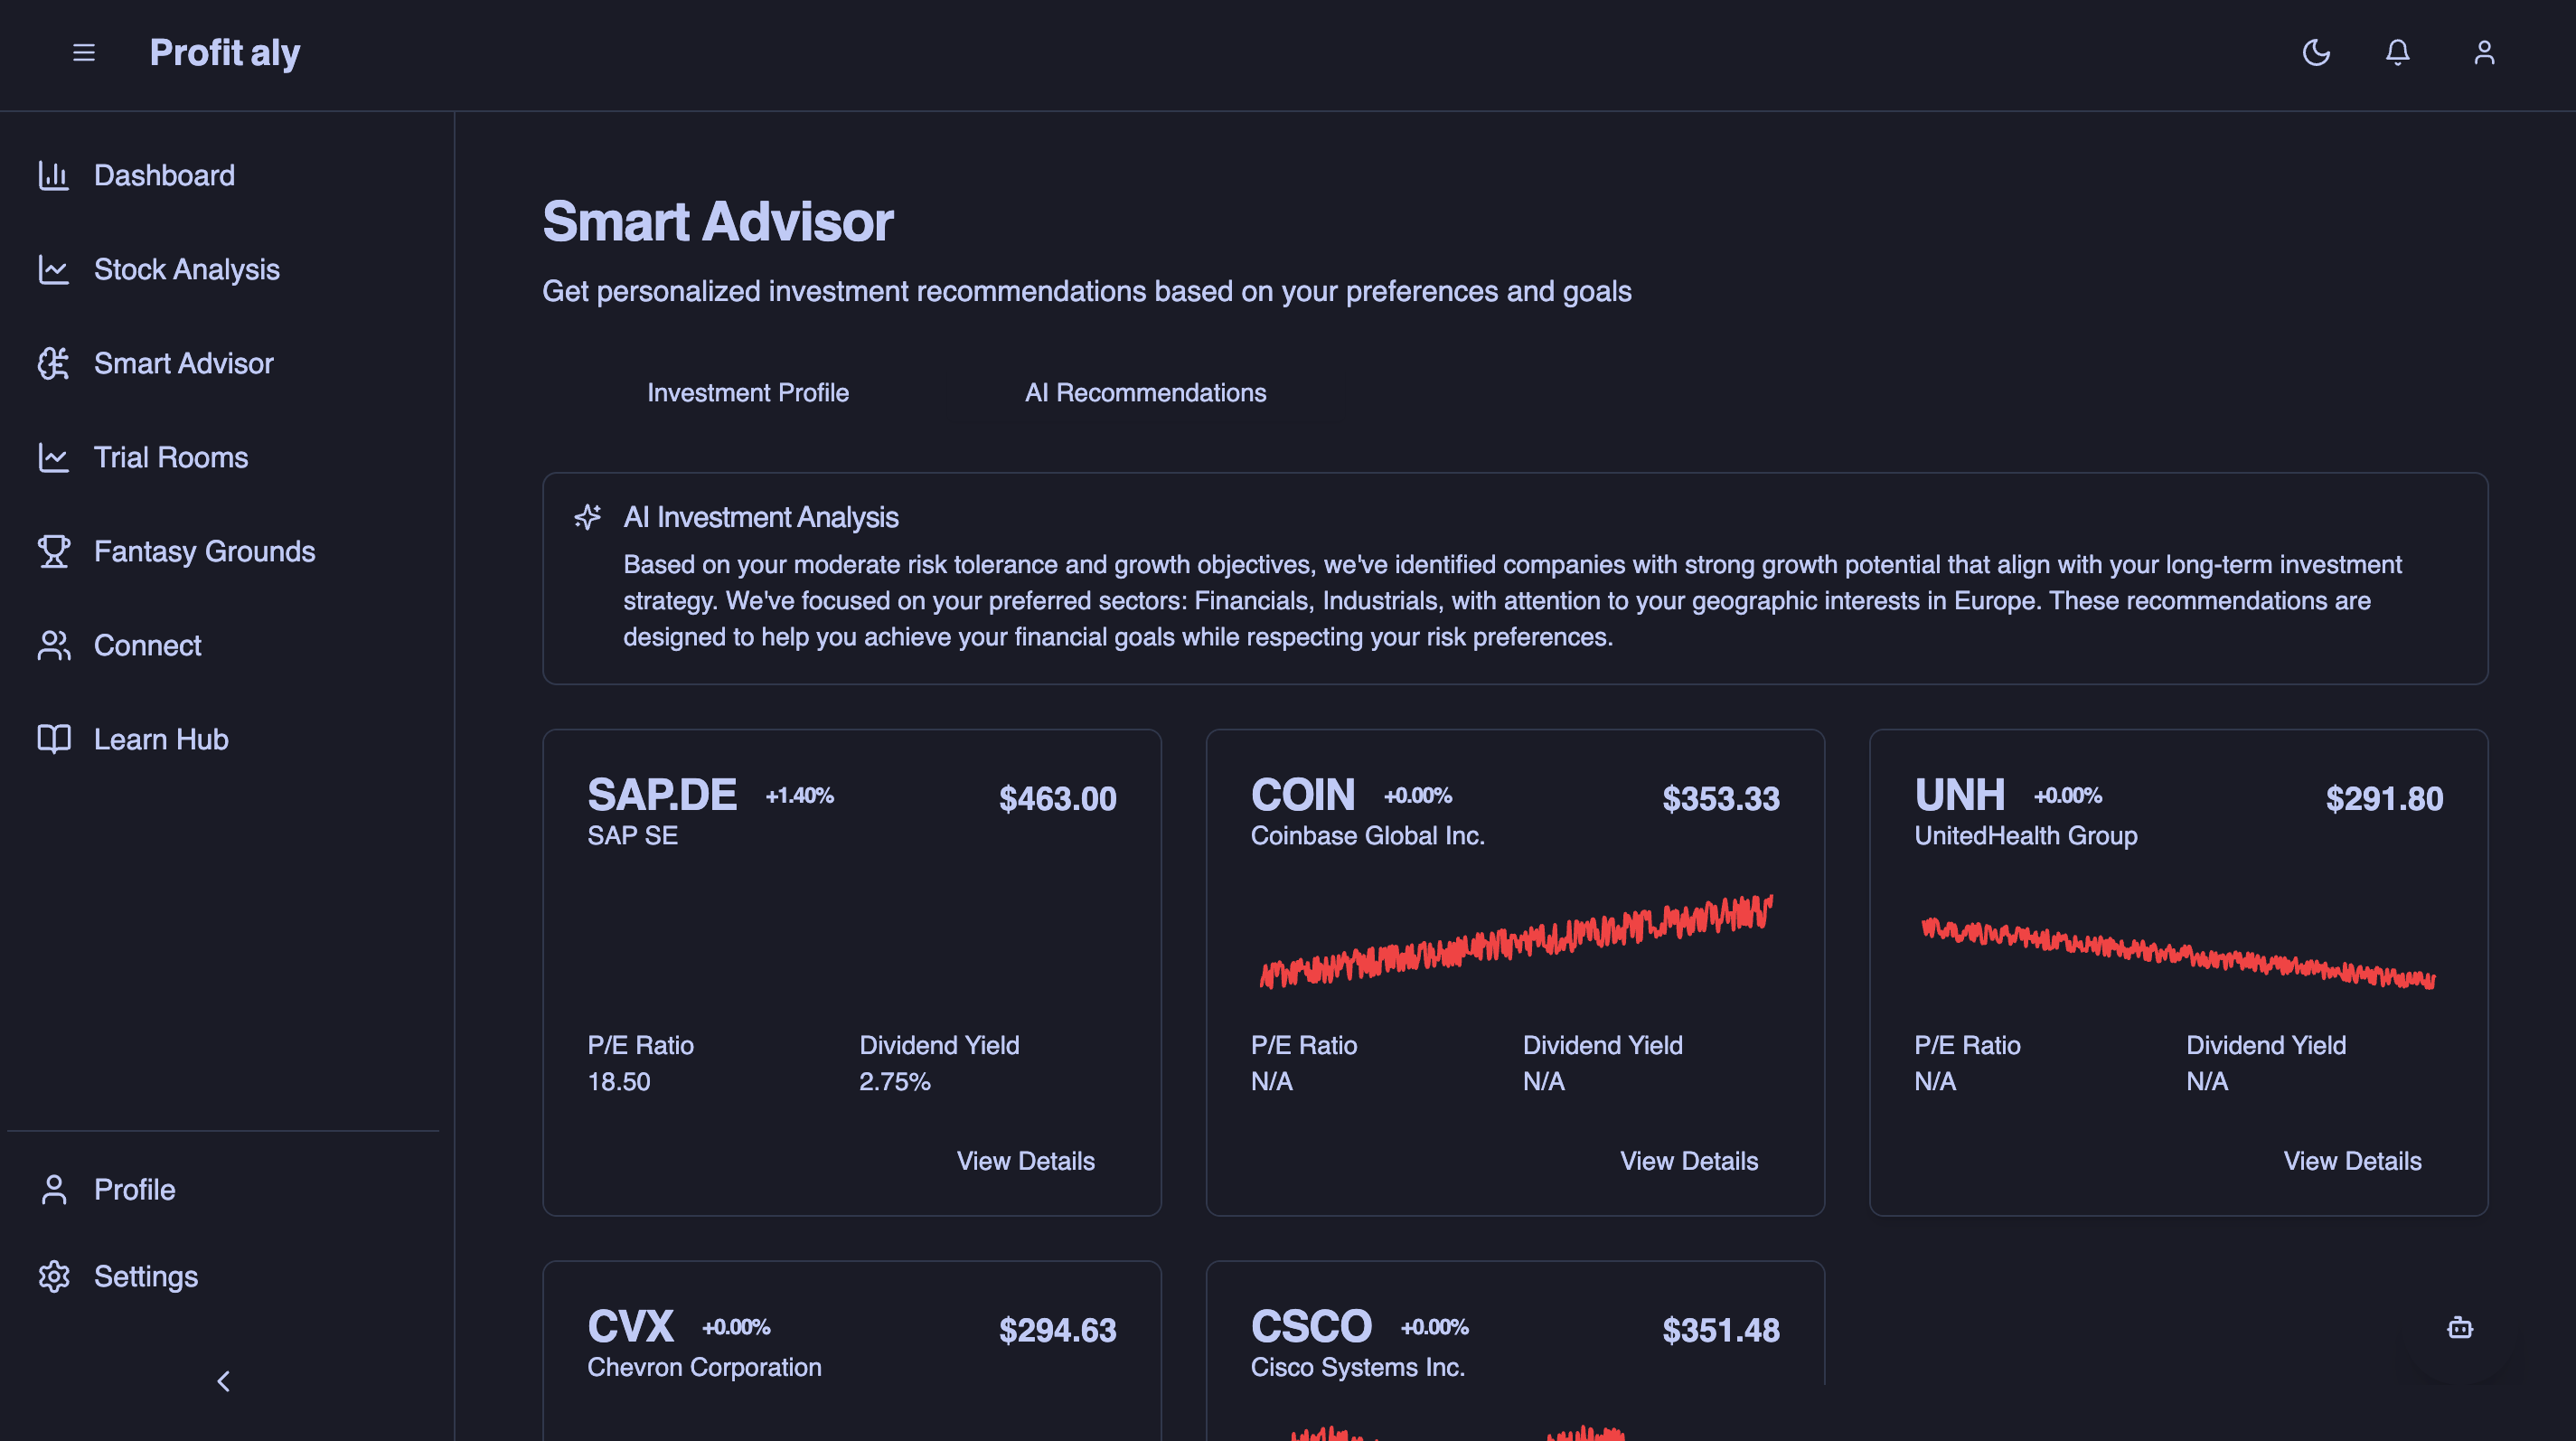The image size is (2576, 1441).
Task: Click the SAP SE company name
Action: [x=633, y=836]
